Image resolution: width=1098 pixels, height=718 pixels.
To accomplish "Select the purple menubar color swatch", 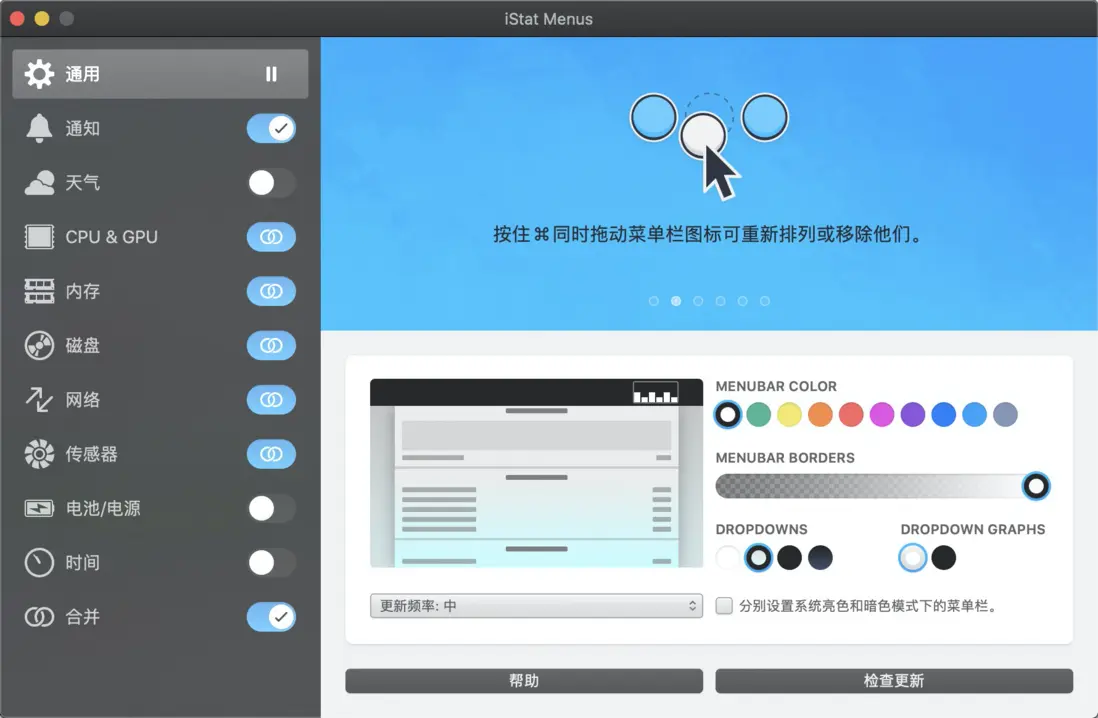I will [x=912, y=415].
